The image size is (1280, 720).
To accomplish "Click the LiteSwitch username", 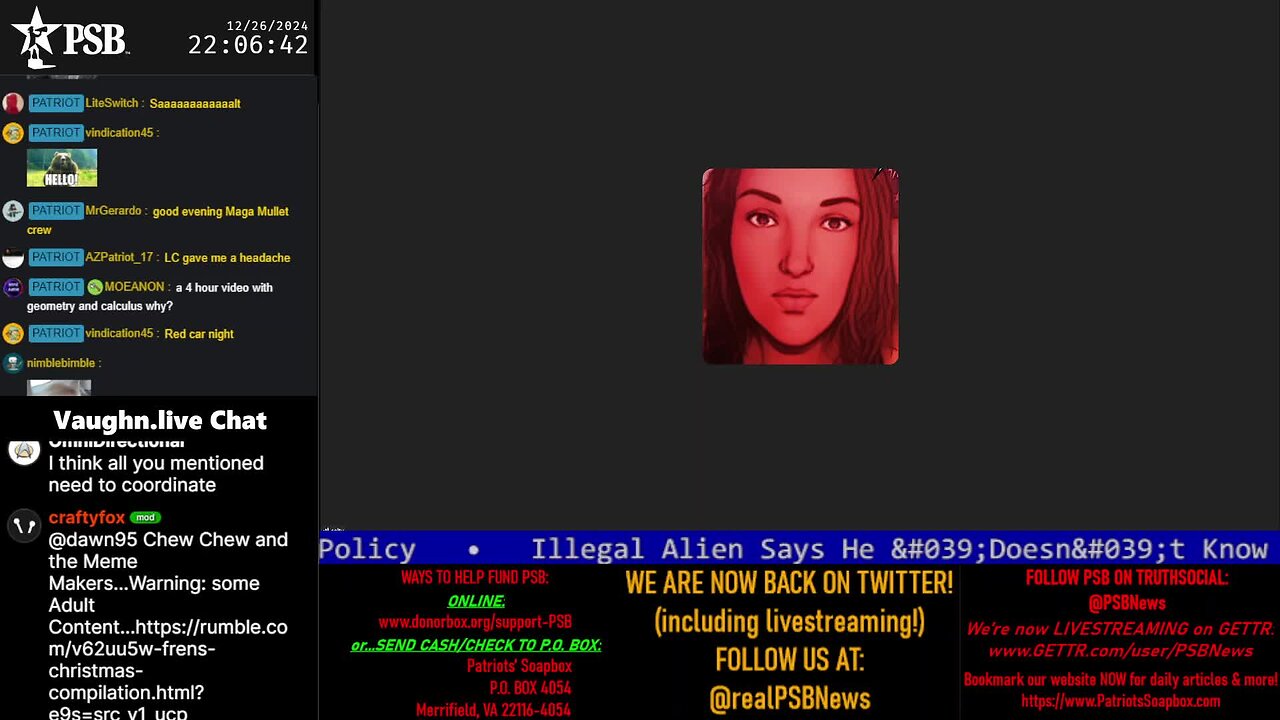I will point(112,103).
